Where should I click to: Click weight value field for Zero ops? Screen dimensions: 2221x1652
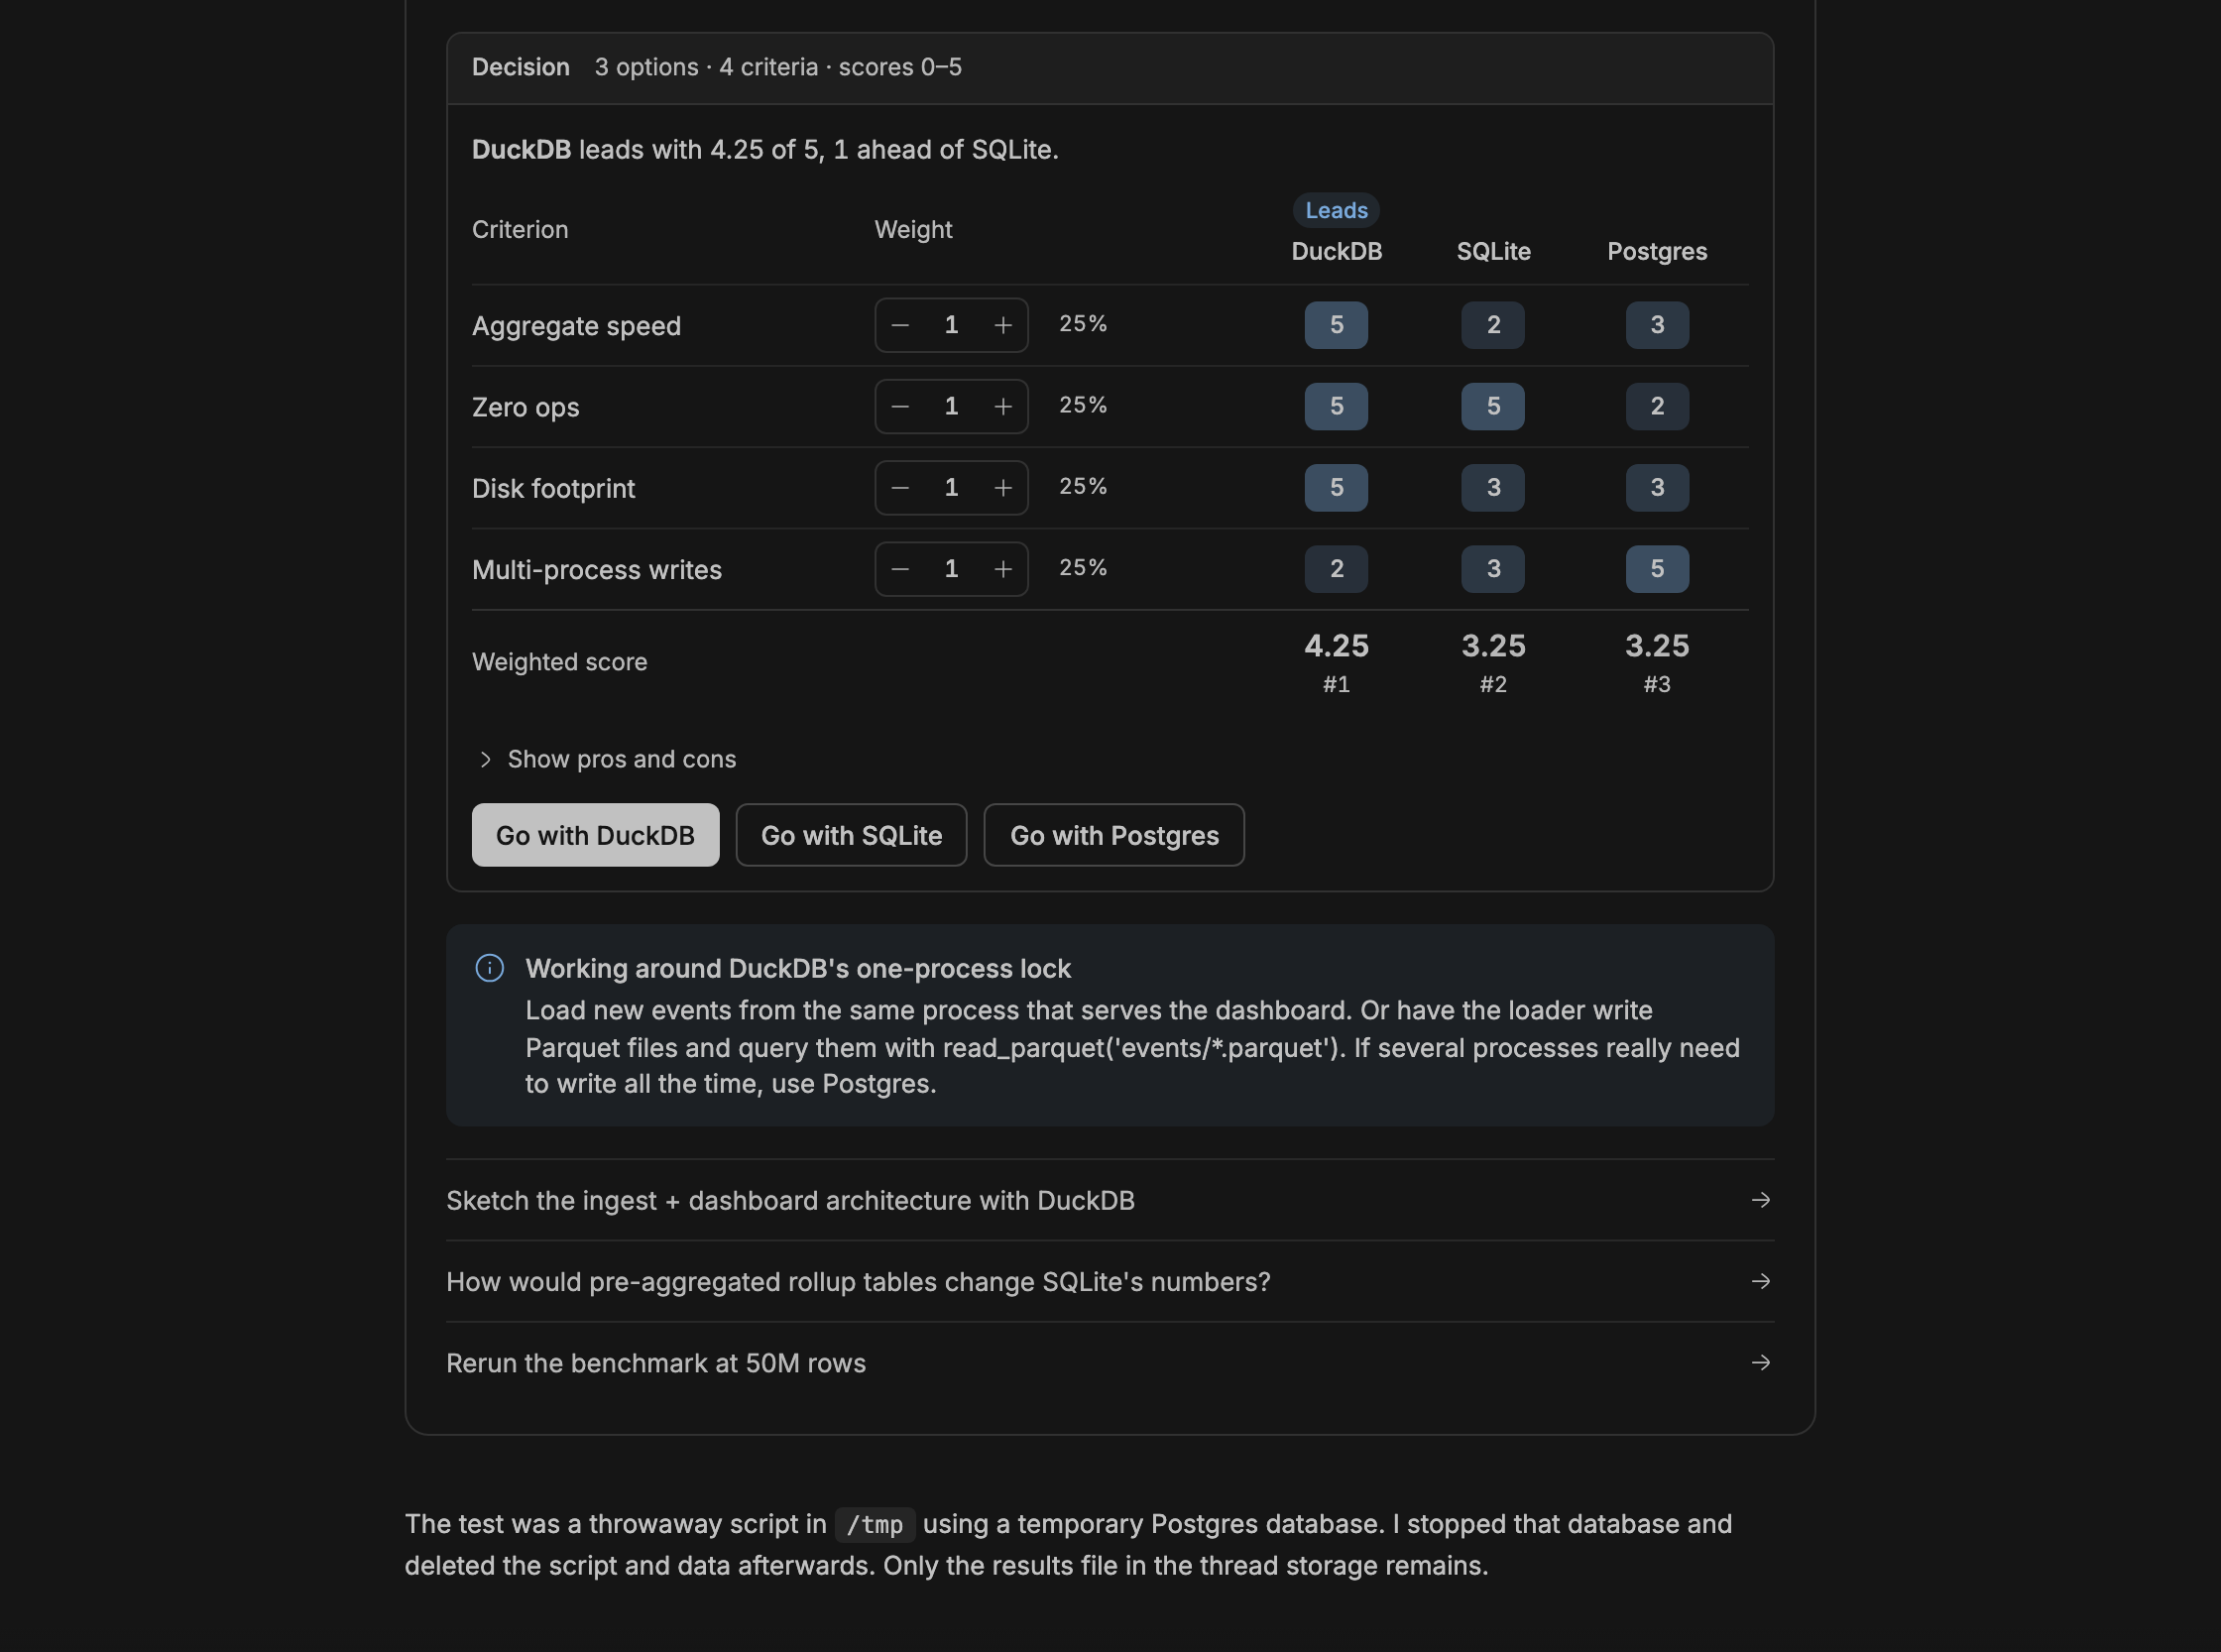pos(951,406)
